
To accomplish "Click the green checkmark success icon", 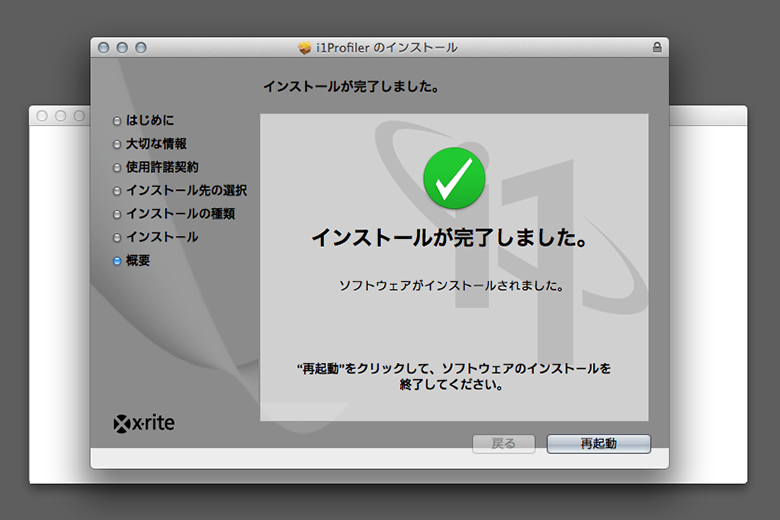I will click(x=454, y=177).
